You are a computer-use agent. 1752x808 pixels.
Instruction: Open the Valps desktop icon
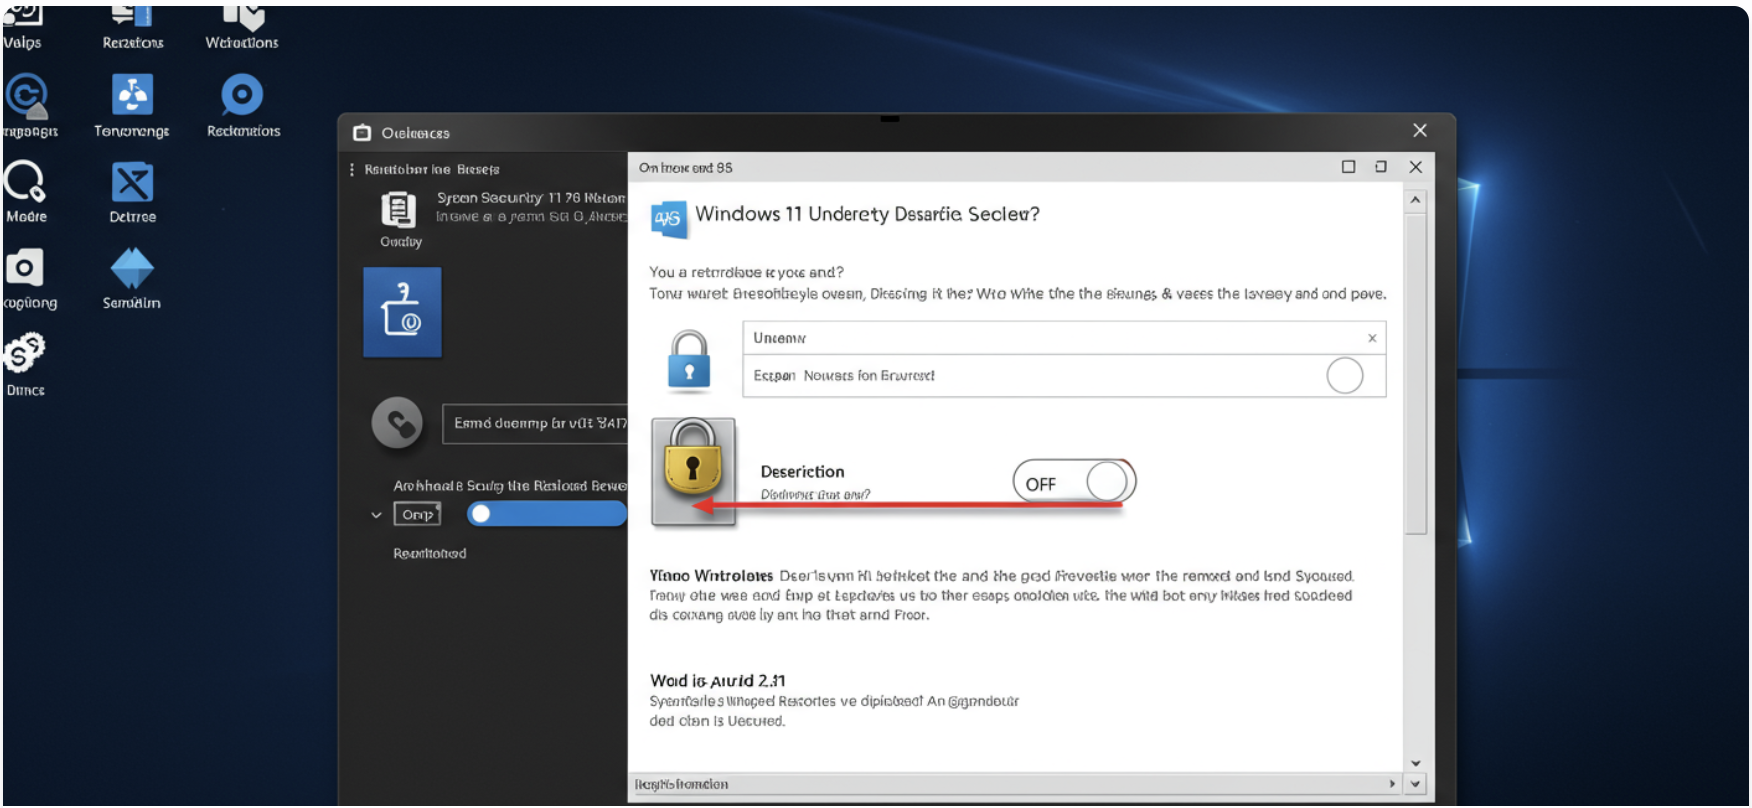pyautogui.click(x=22, y=26)
